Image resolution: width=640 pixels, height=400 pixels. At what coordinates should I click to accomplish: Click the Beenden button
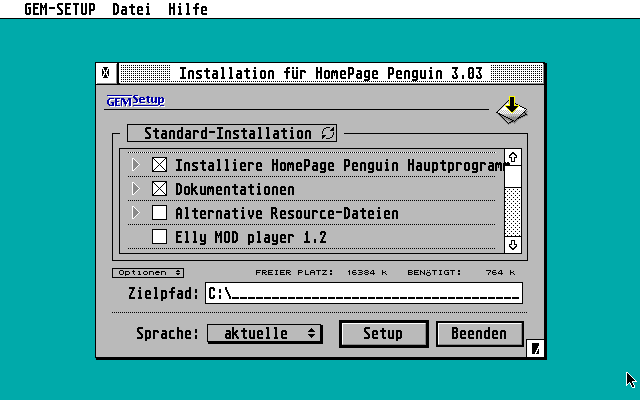pos(480,334)
